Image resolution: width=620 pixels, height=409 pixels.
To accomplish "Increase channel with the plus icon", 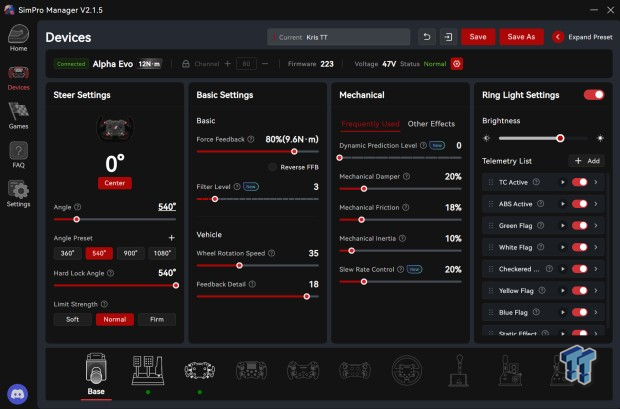I will [228, 64].
